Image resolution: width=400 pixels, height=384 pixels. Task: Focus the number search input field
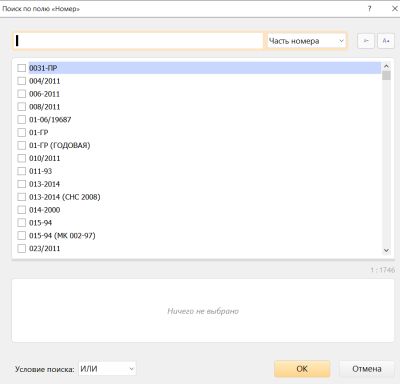(139, 41)
